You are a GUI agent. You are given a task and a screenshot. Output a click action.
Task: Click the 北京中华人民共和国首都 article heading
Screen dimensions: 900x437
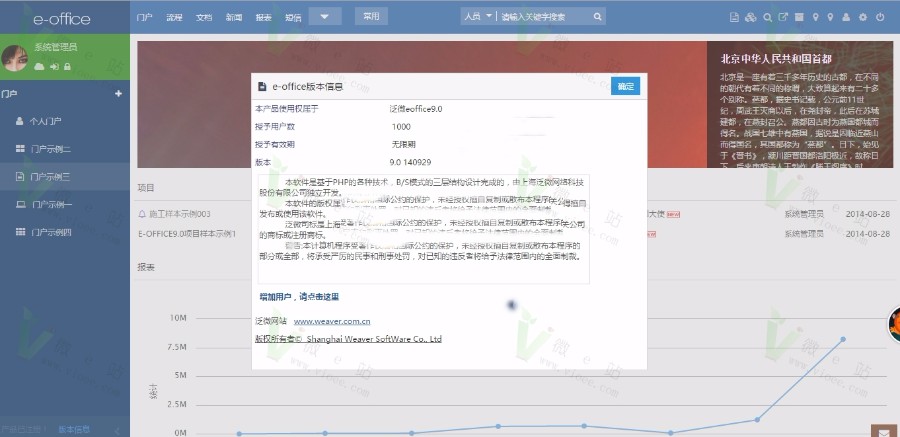pyautogui.click(x=776, y=59)
